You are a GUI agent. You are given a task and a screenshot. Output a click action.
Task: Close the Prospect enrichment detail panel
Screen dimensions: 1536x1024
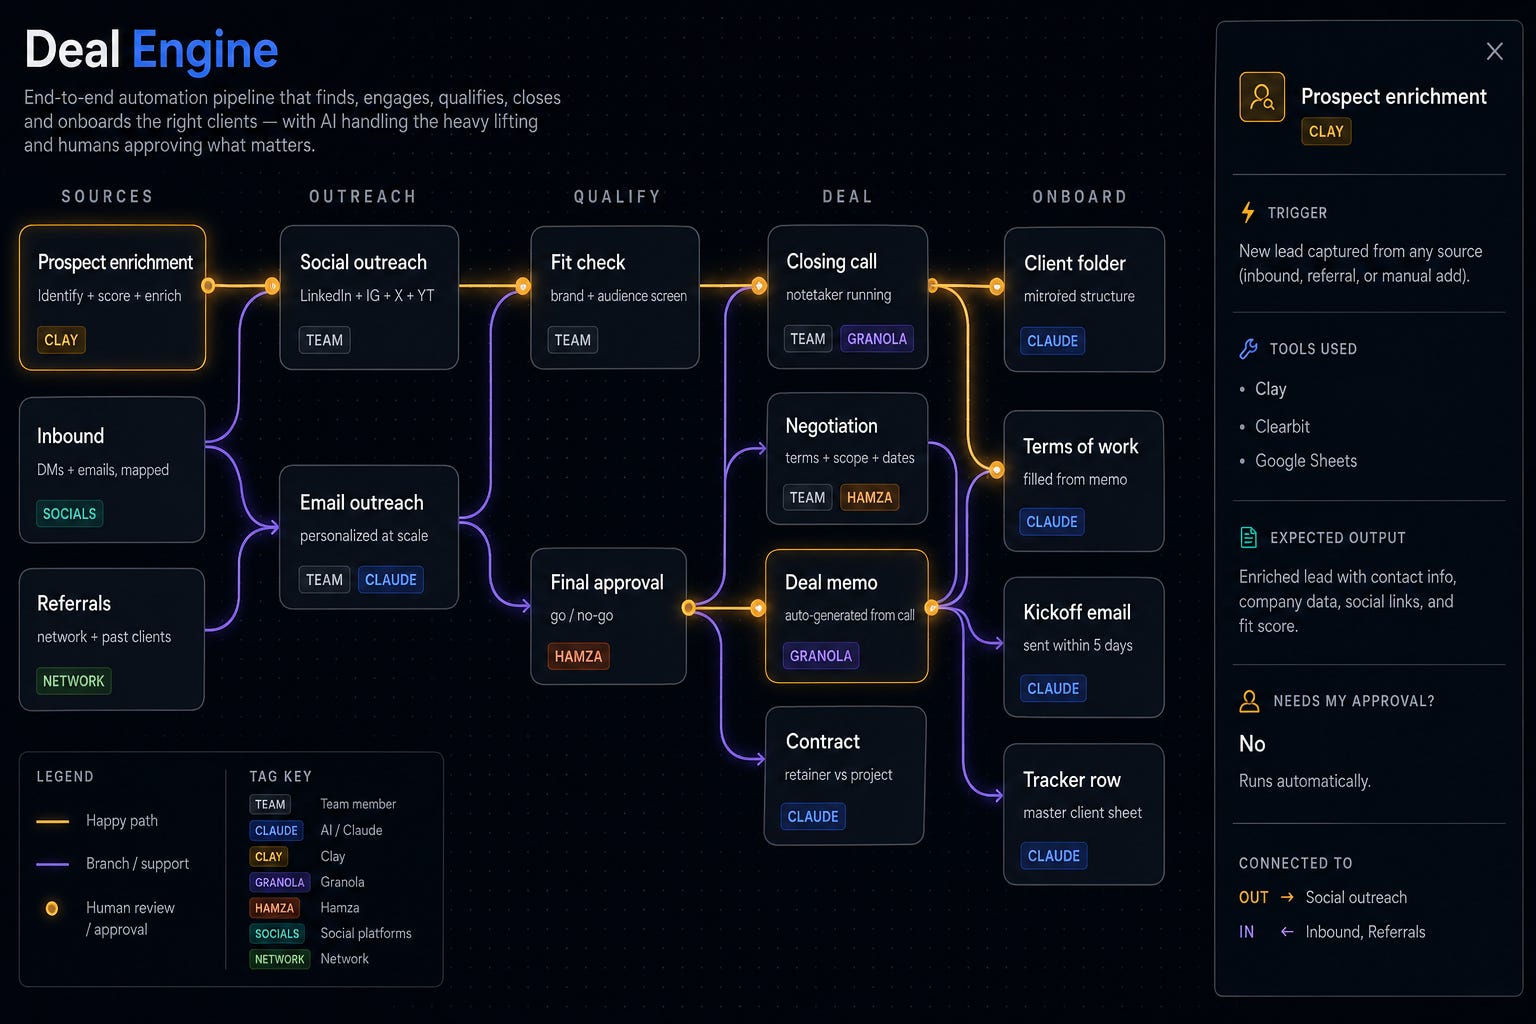[1494, 51]
